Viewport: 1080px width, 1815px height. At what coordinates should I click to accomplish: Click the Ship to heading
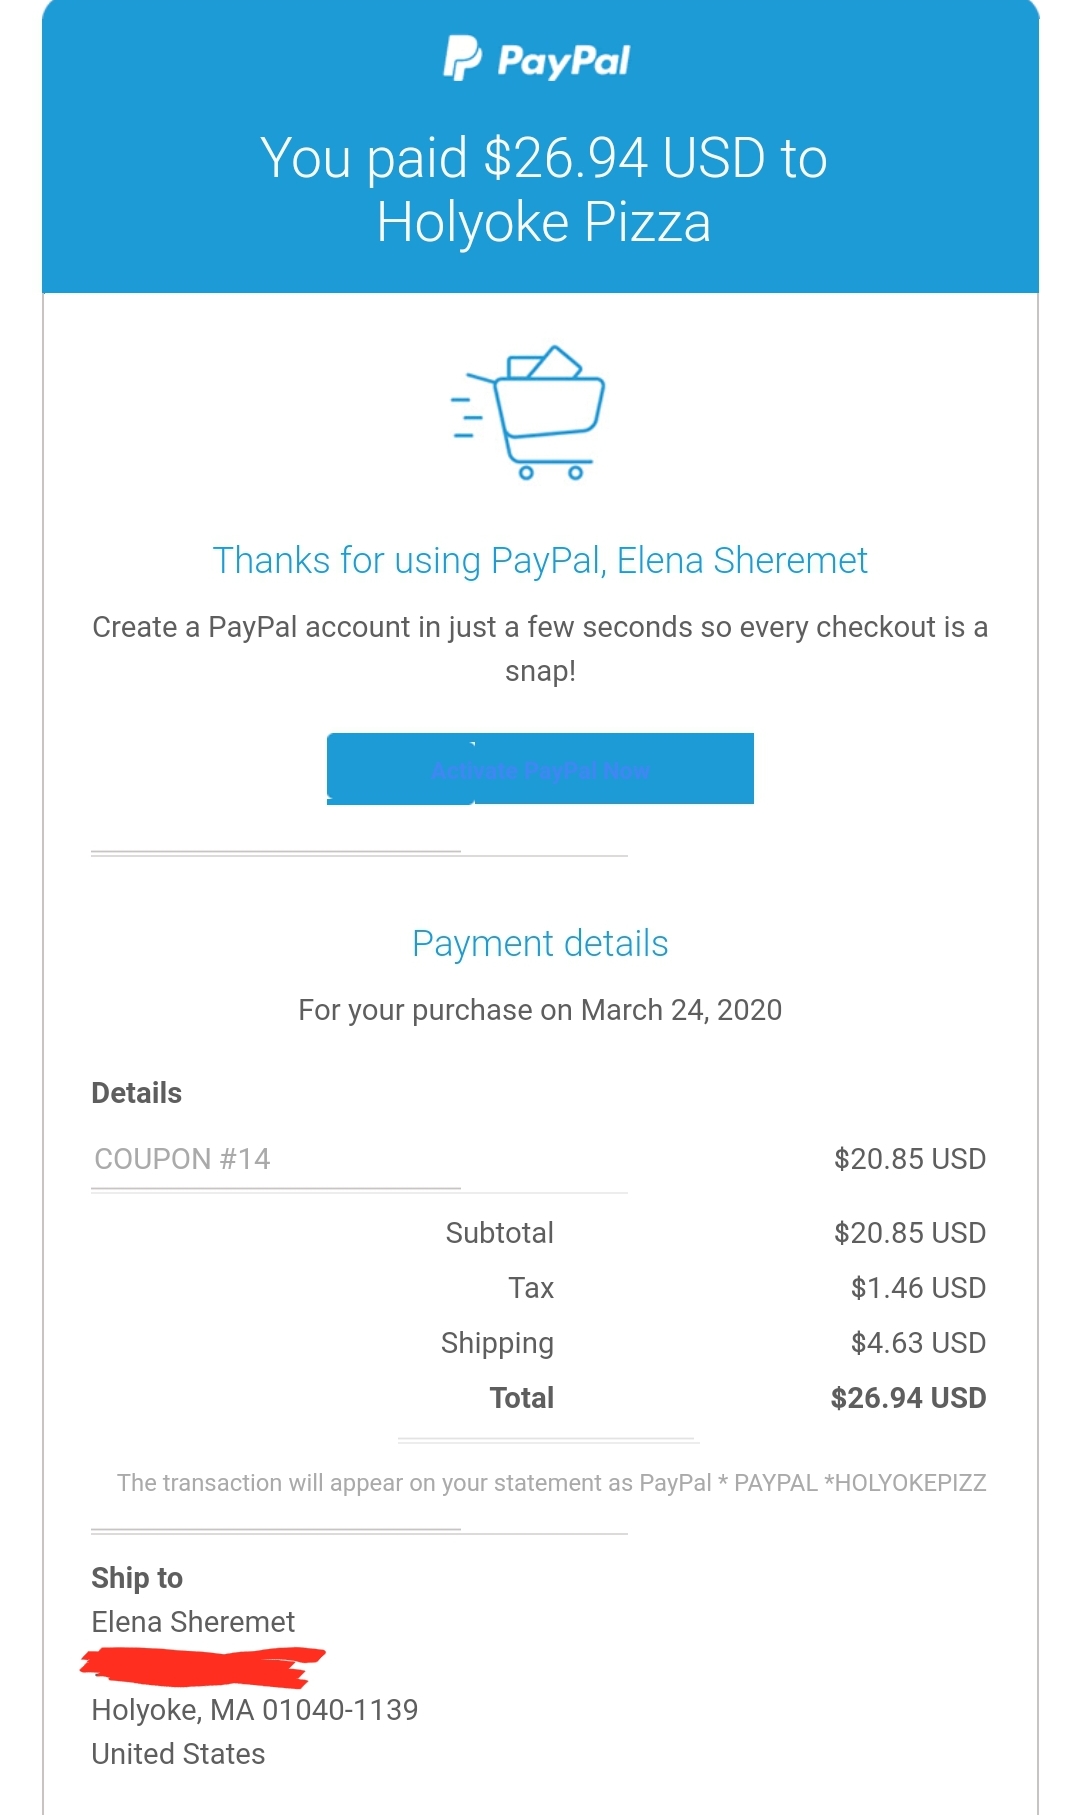[137, 1578]
